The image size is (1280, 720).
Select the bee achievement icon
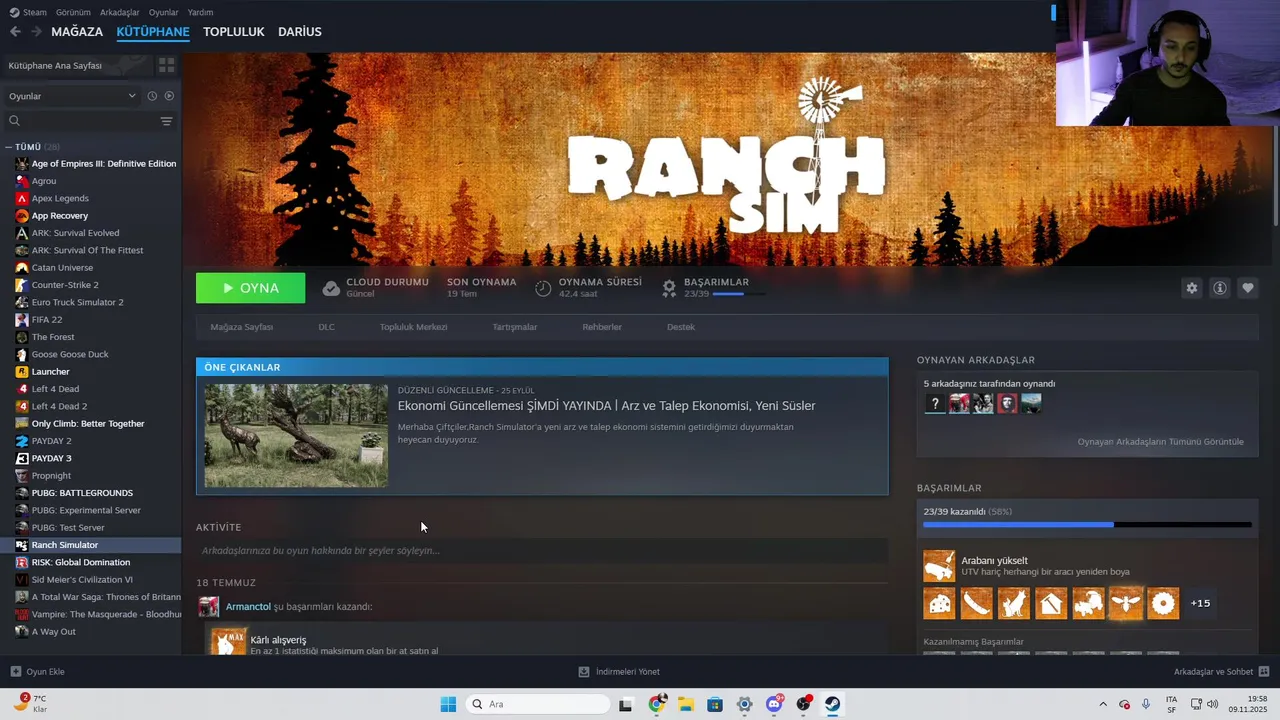click(x=1126, y=603)
